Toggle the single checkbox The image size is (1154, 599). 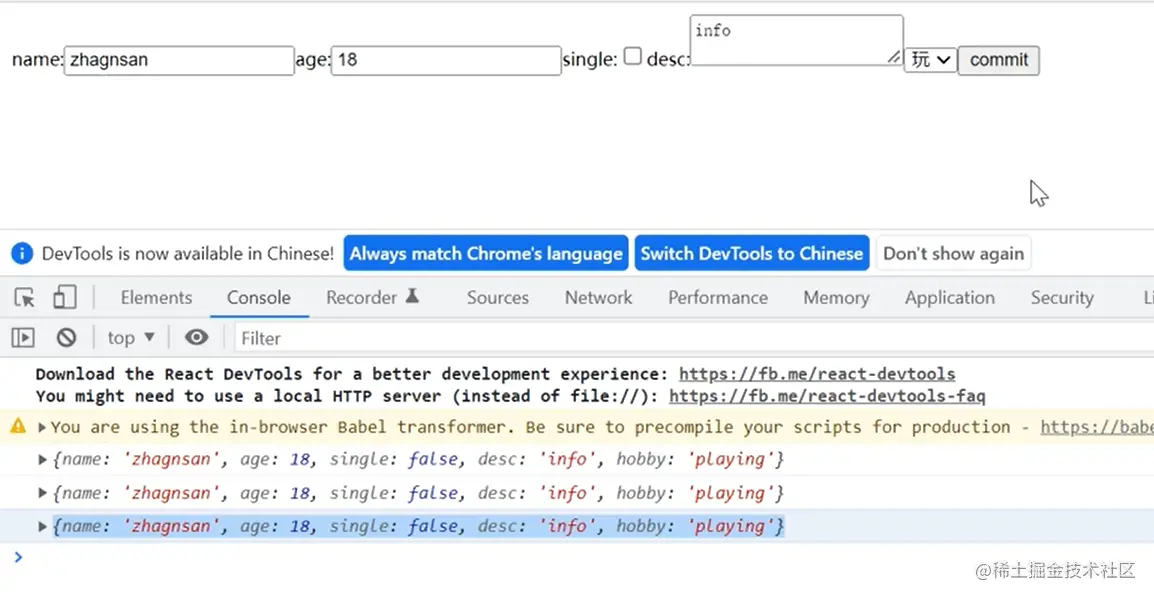633,57
